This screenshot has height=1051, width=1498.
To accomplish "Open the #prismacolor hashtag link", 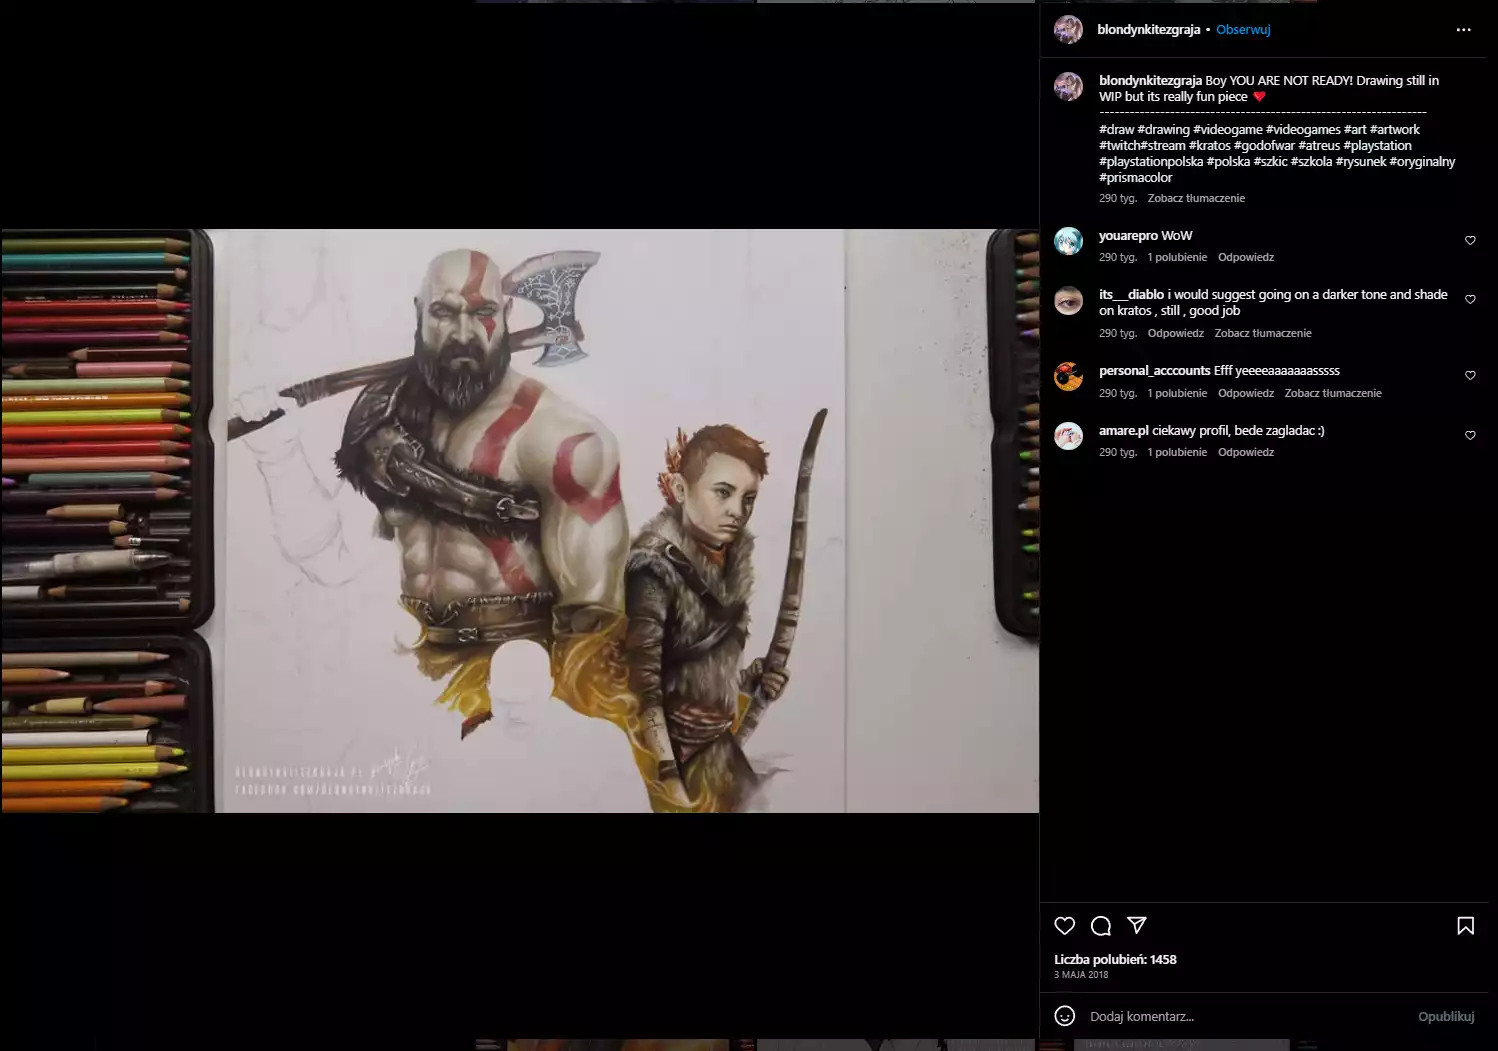I will click(1135, 178).
